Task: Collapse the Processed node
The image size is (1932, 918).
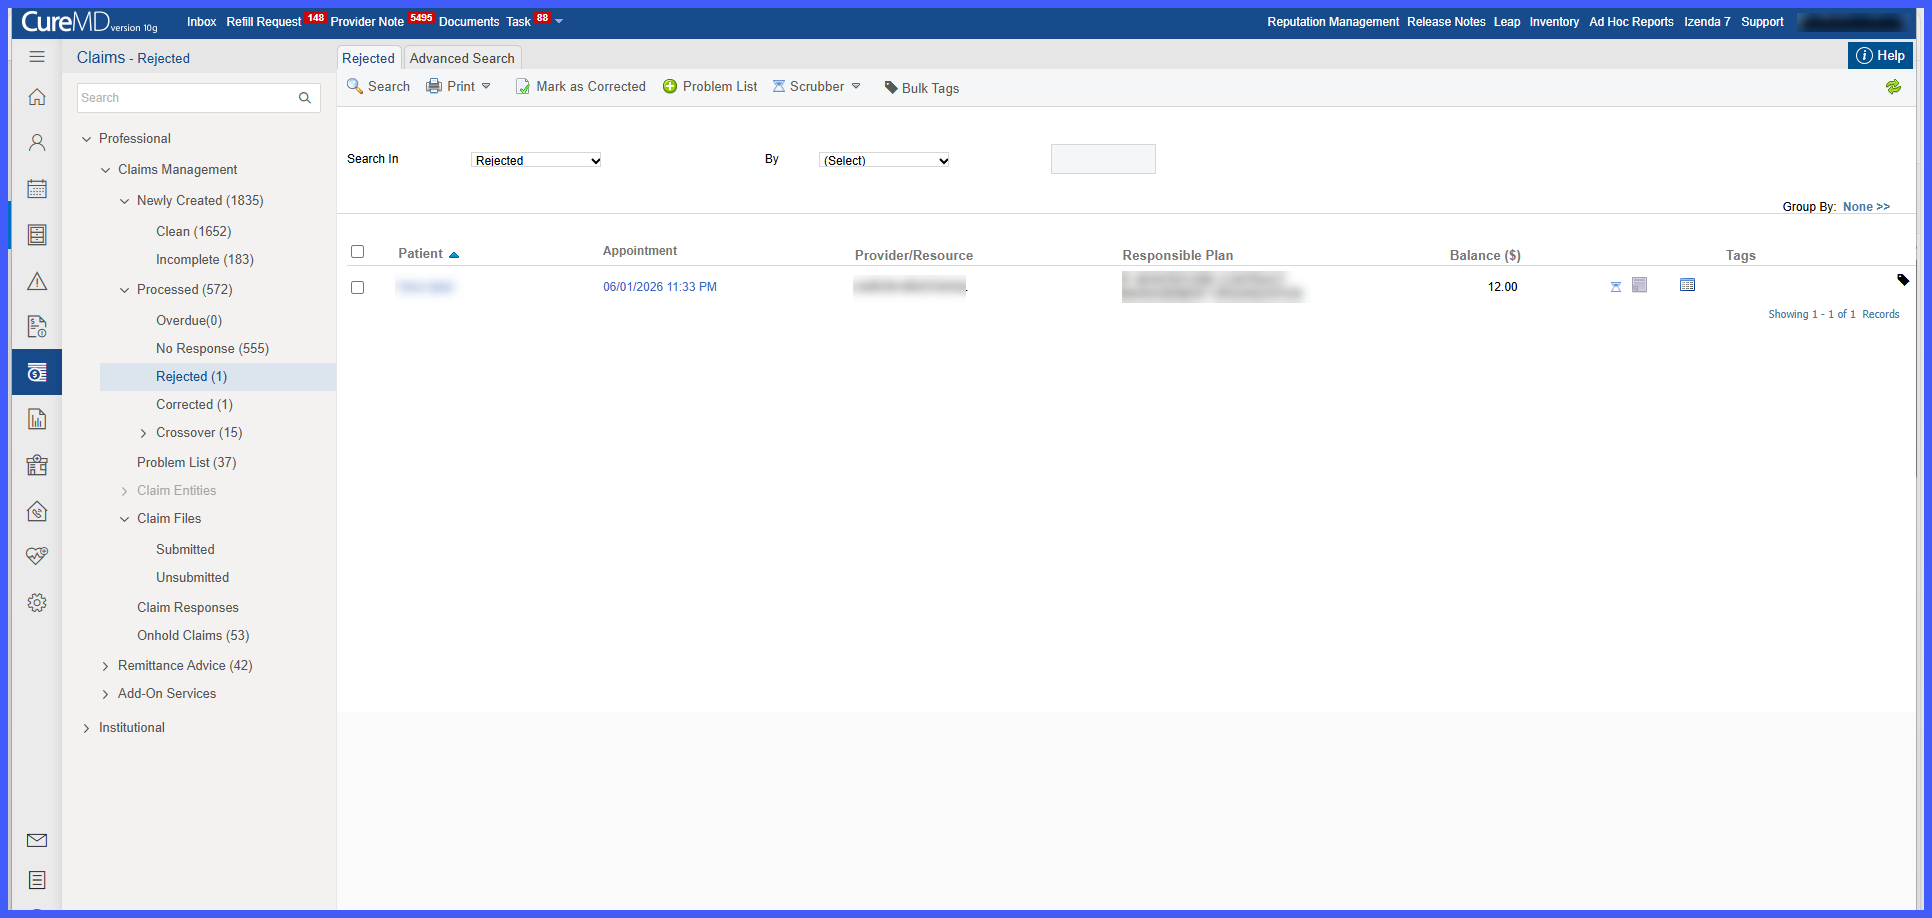Action: coord(125,290)
